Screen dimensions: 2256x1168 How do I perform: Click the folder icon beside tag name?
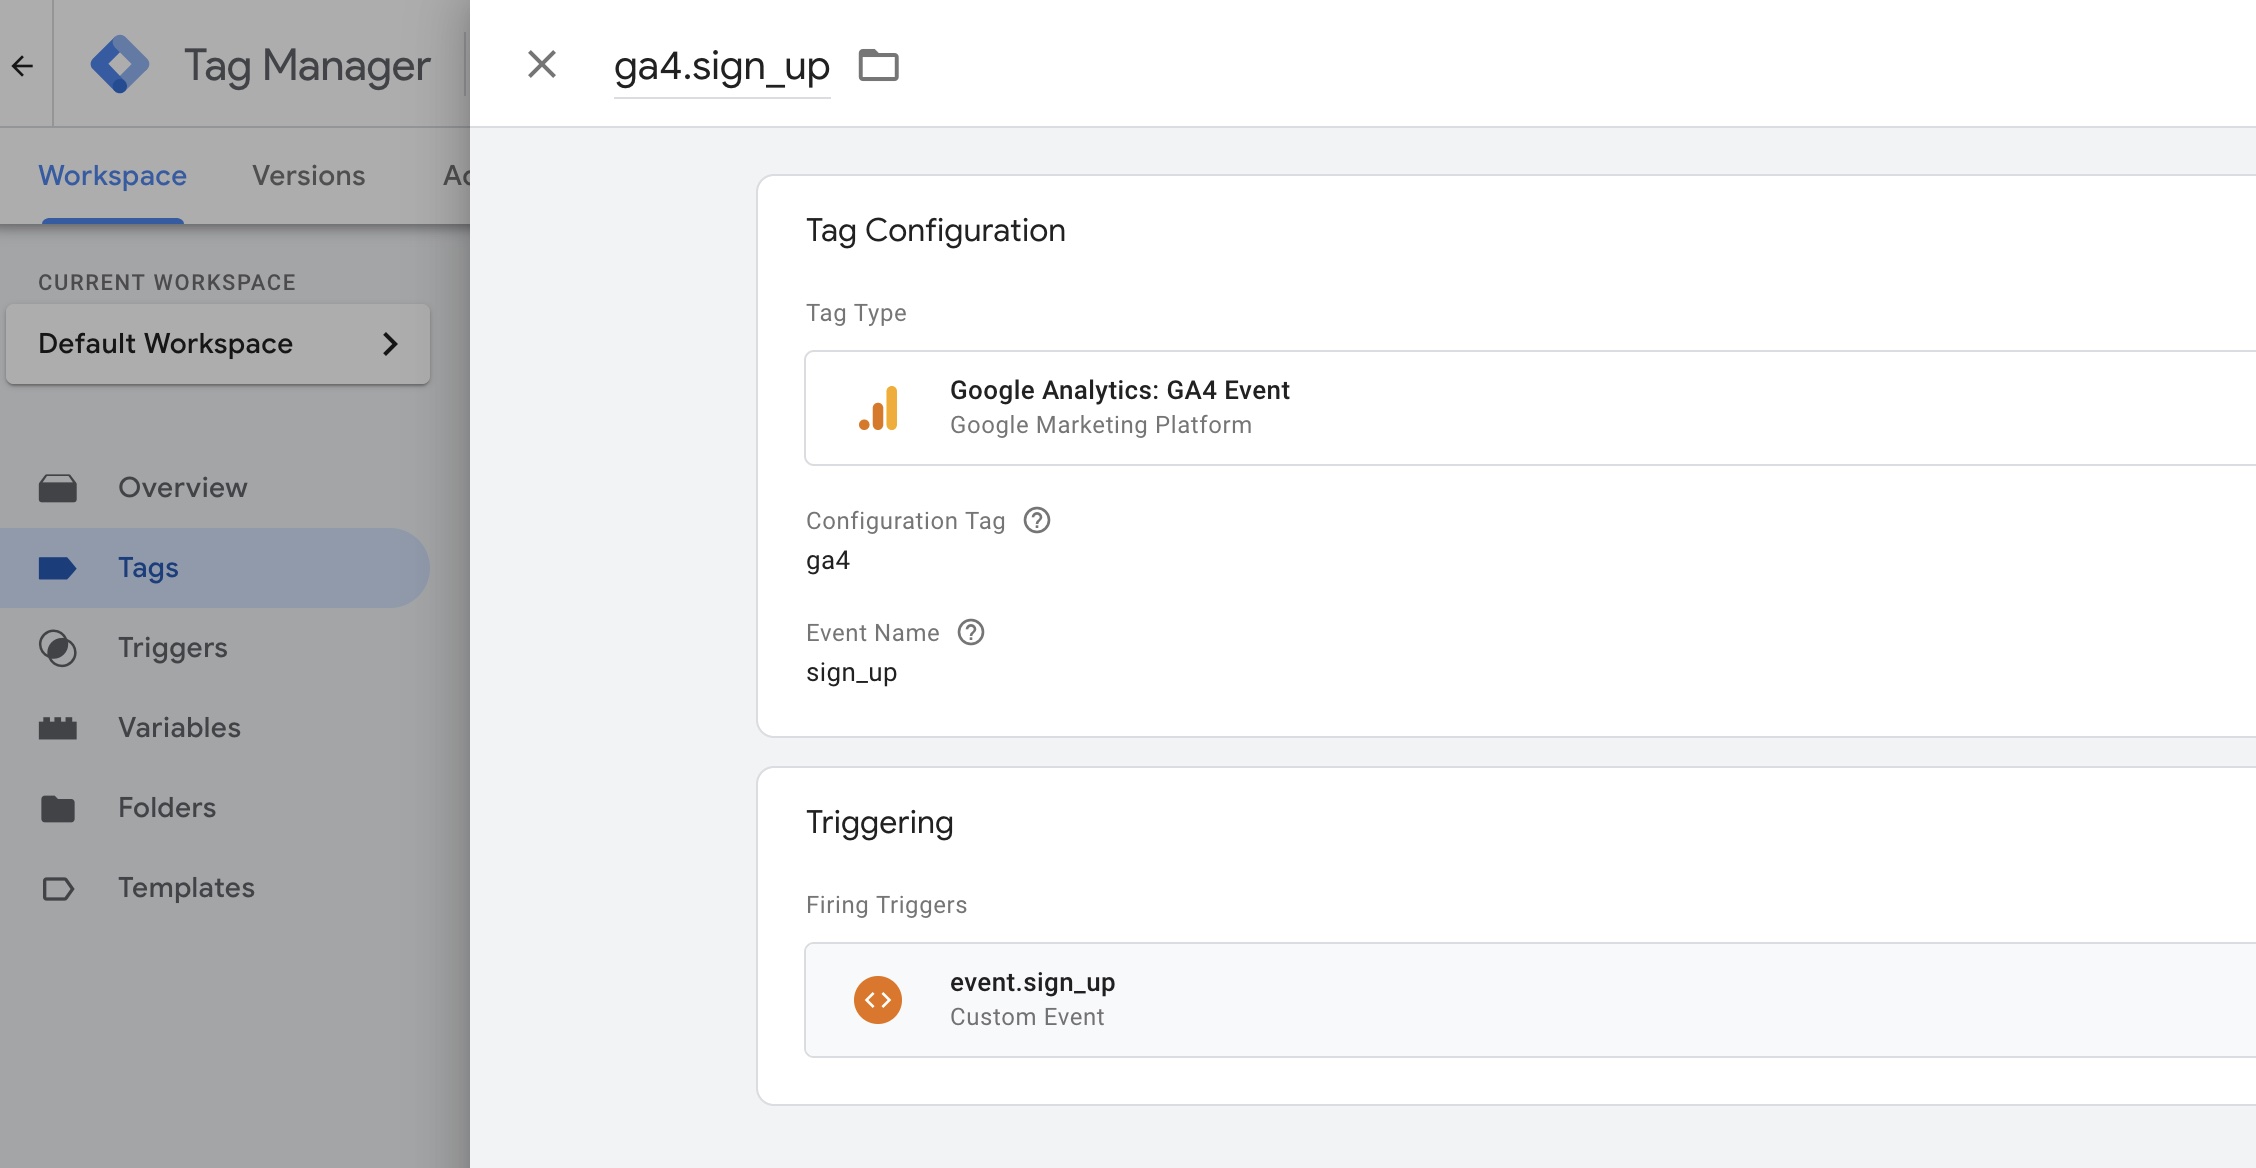[878, 66]
